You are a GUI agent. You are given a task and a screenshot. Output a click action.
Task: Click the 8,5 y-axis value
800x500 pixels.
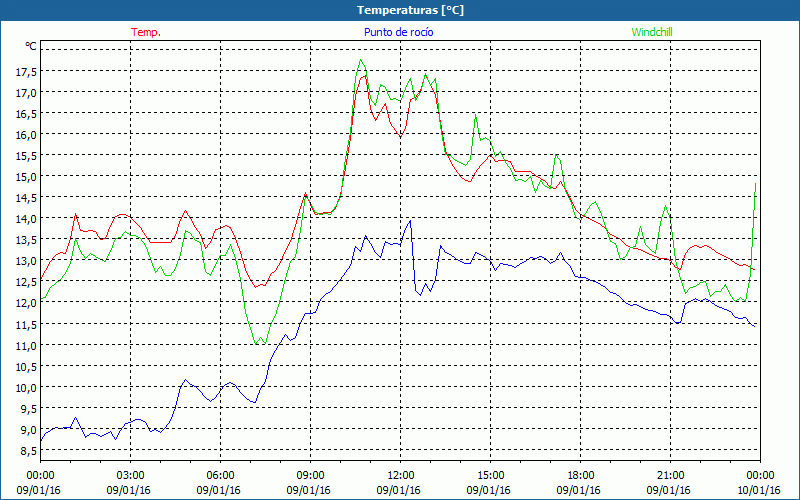(x=28, y=451)
